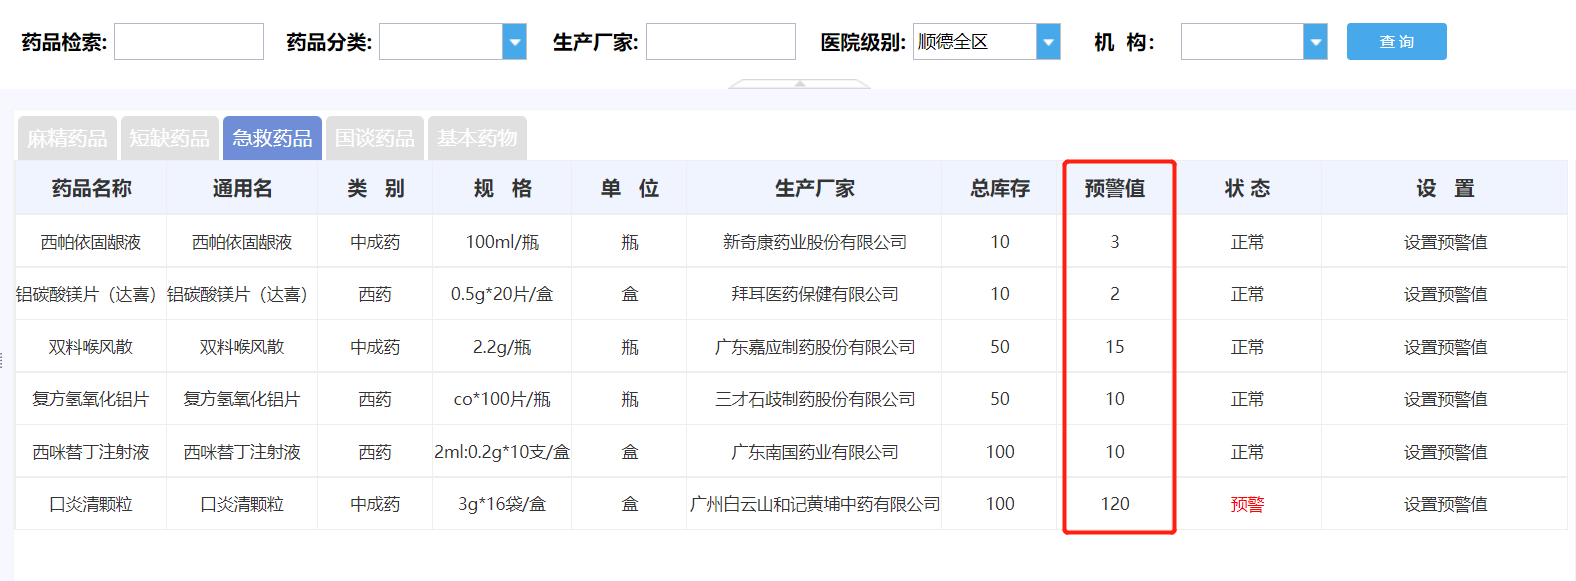Viewport: 1576px width, 581px height.
Task: Click the 总库存 column header
Action: coord(1000,188)
